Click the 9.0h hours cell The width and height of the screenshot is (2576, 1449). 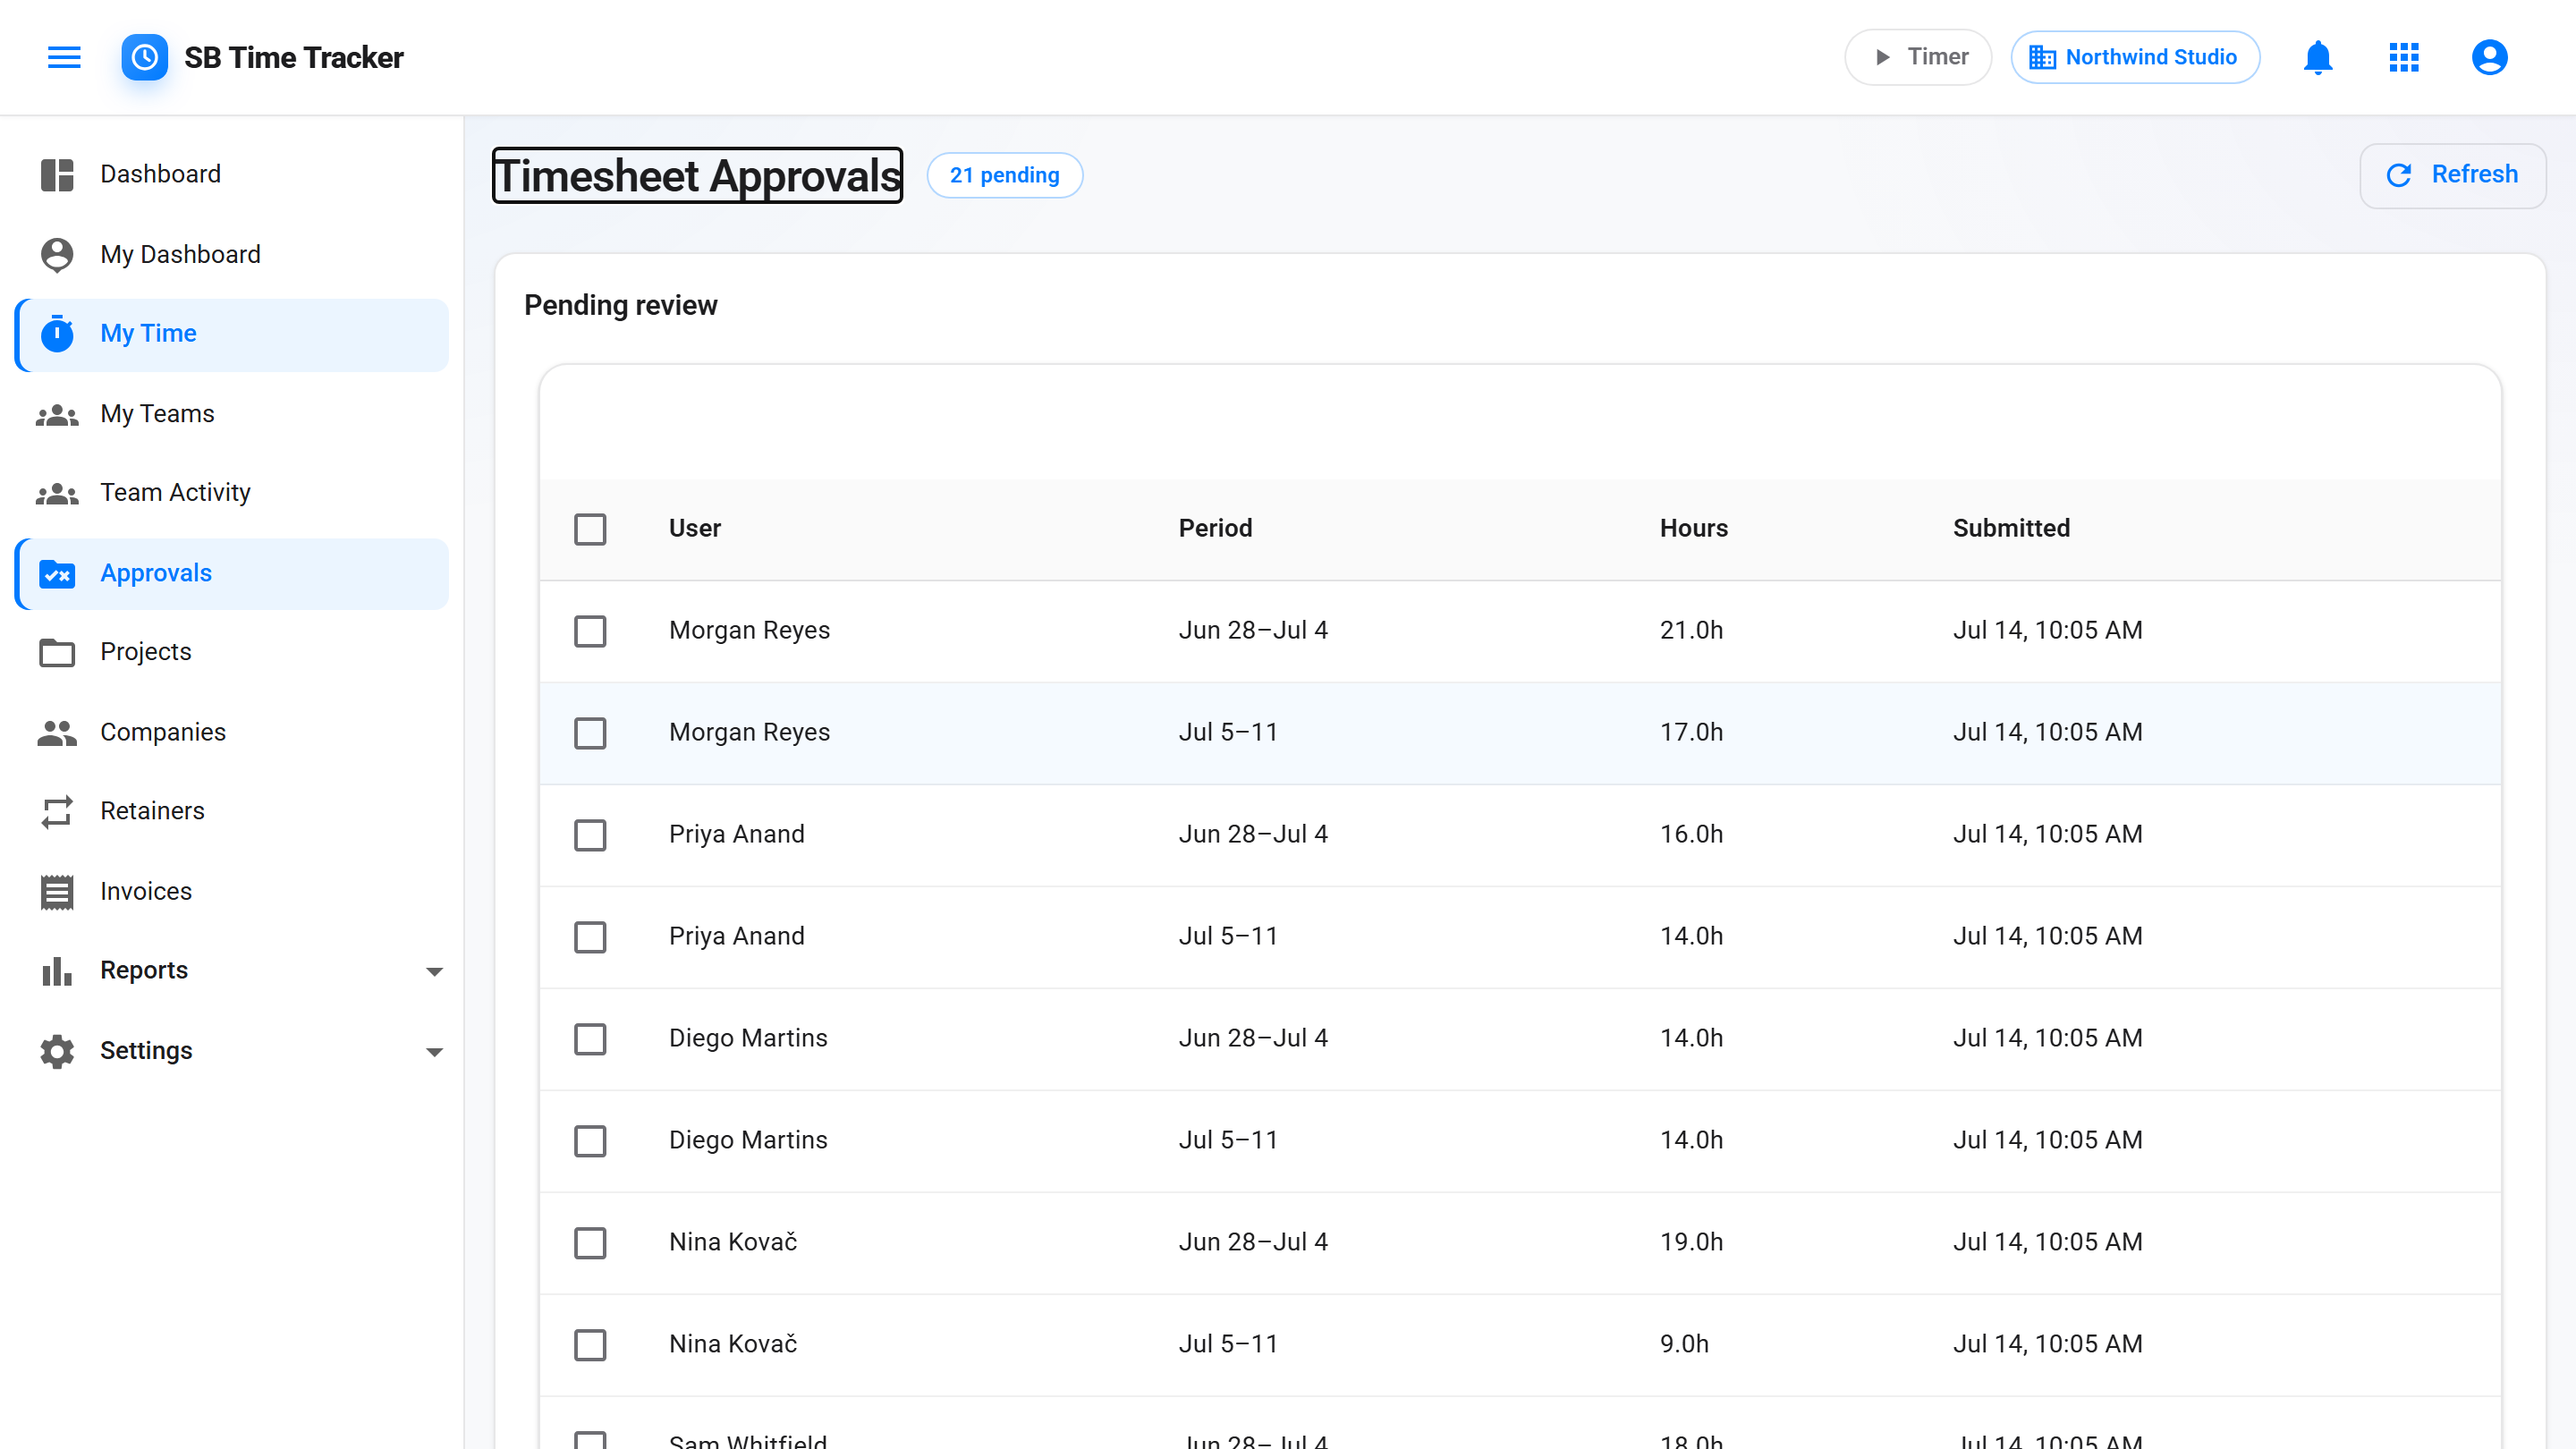click(x=1684, y=1344)
